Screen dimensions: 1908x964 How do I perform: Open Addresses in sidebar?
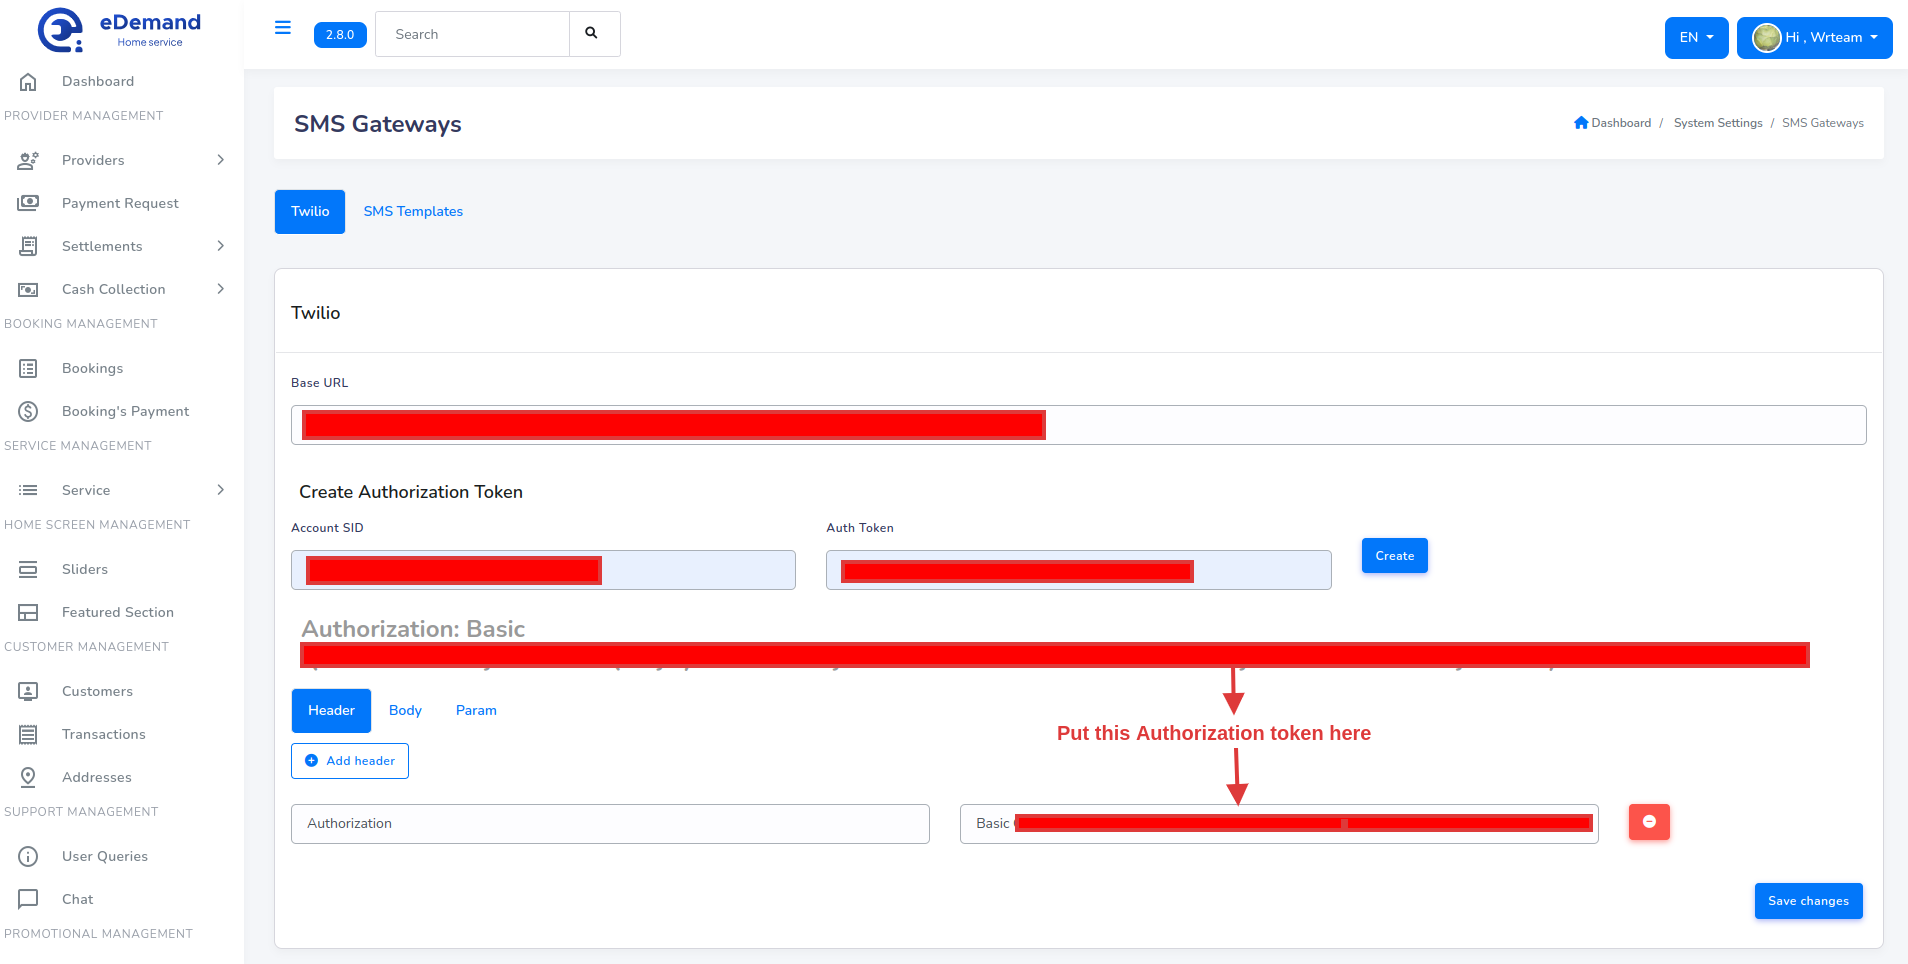click(97, 777)
